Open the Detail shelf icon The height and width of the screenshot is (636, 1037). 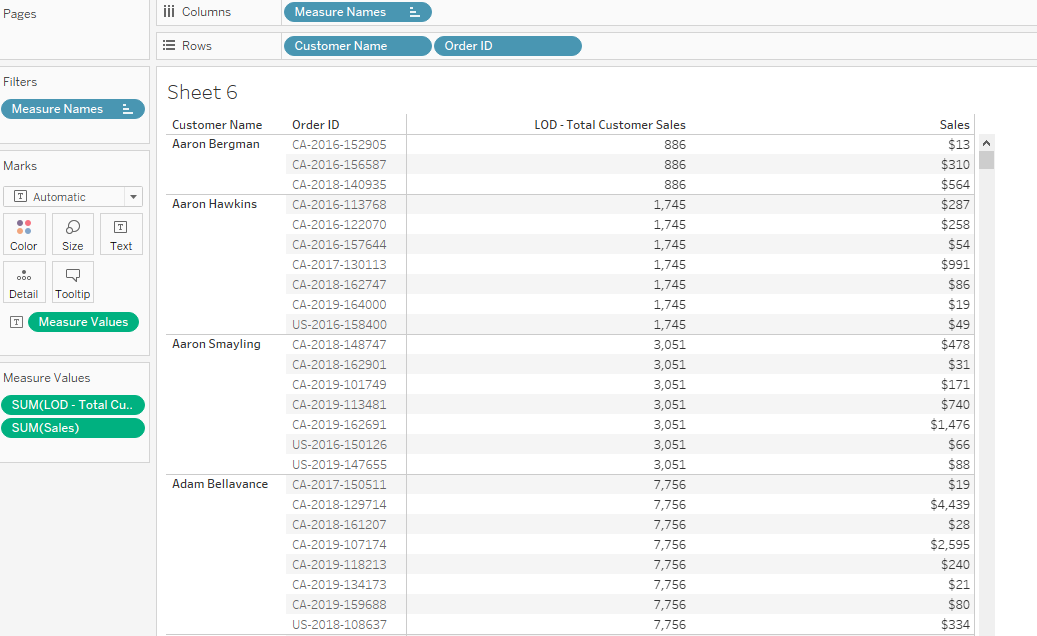point(23,282)
